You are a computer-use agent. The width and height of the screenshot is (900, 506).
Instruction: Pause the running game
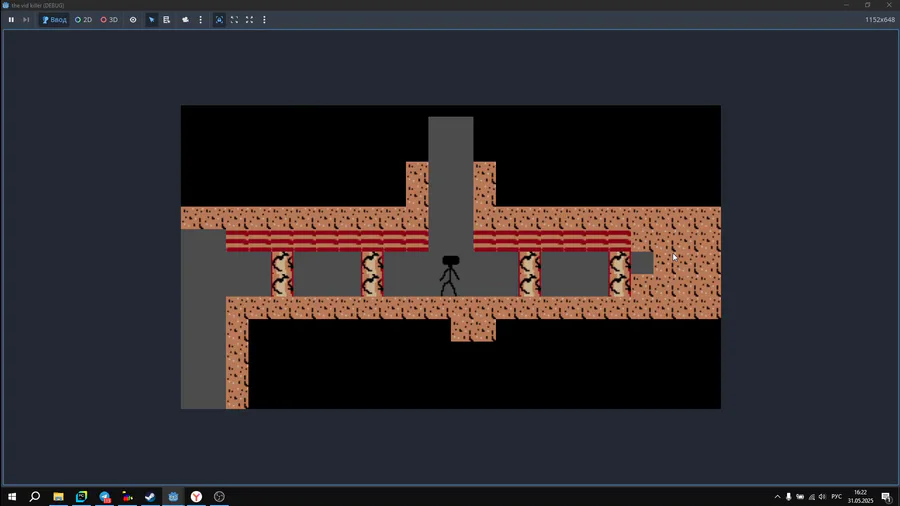11,20
